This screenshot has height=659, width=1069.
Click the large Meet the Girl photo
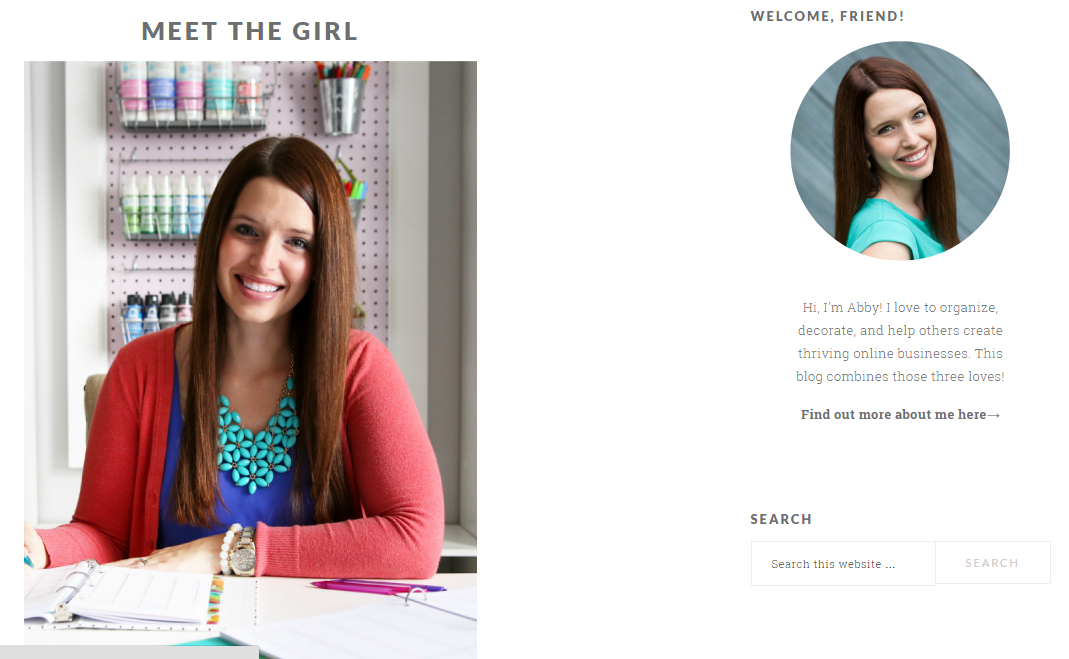point(250,353)
